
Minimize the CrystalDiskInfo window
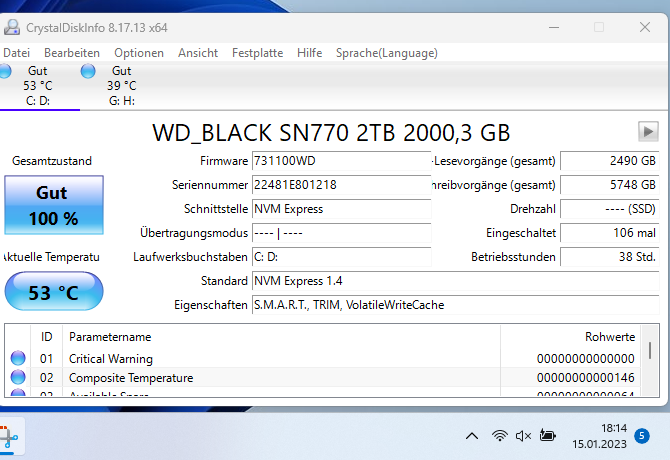pyautogui.click(x=554, y=27)
